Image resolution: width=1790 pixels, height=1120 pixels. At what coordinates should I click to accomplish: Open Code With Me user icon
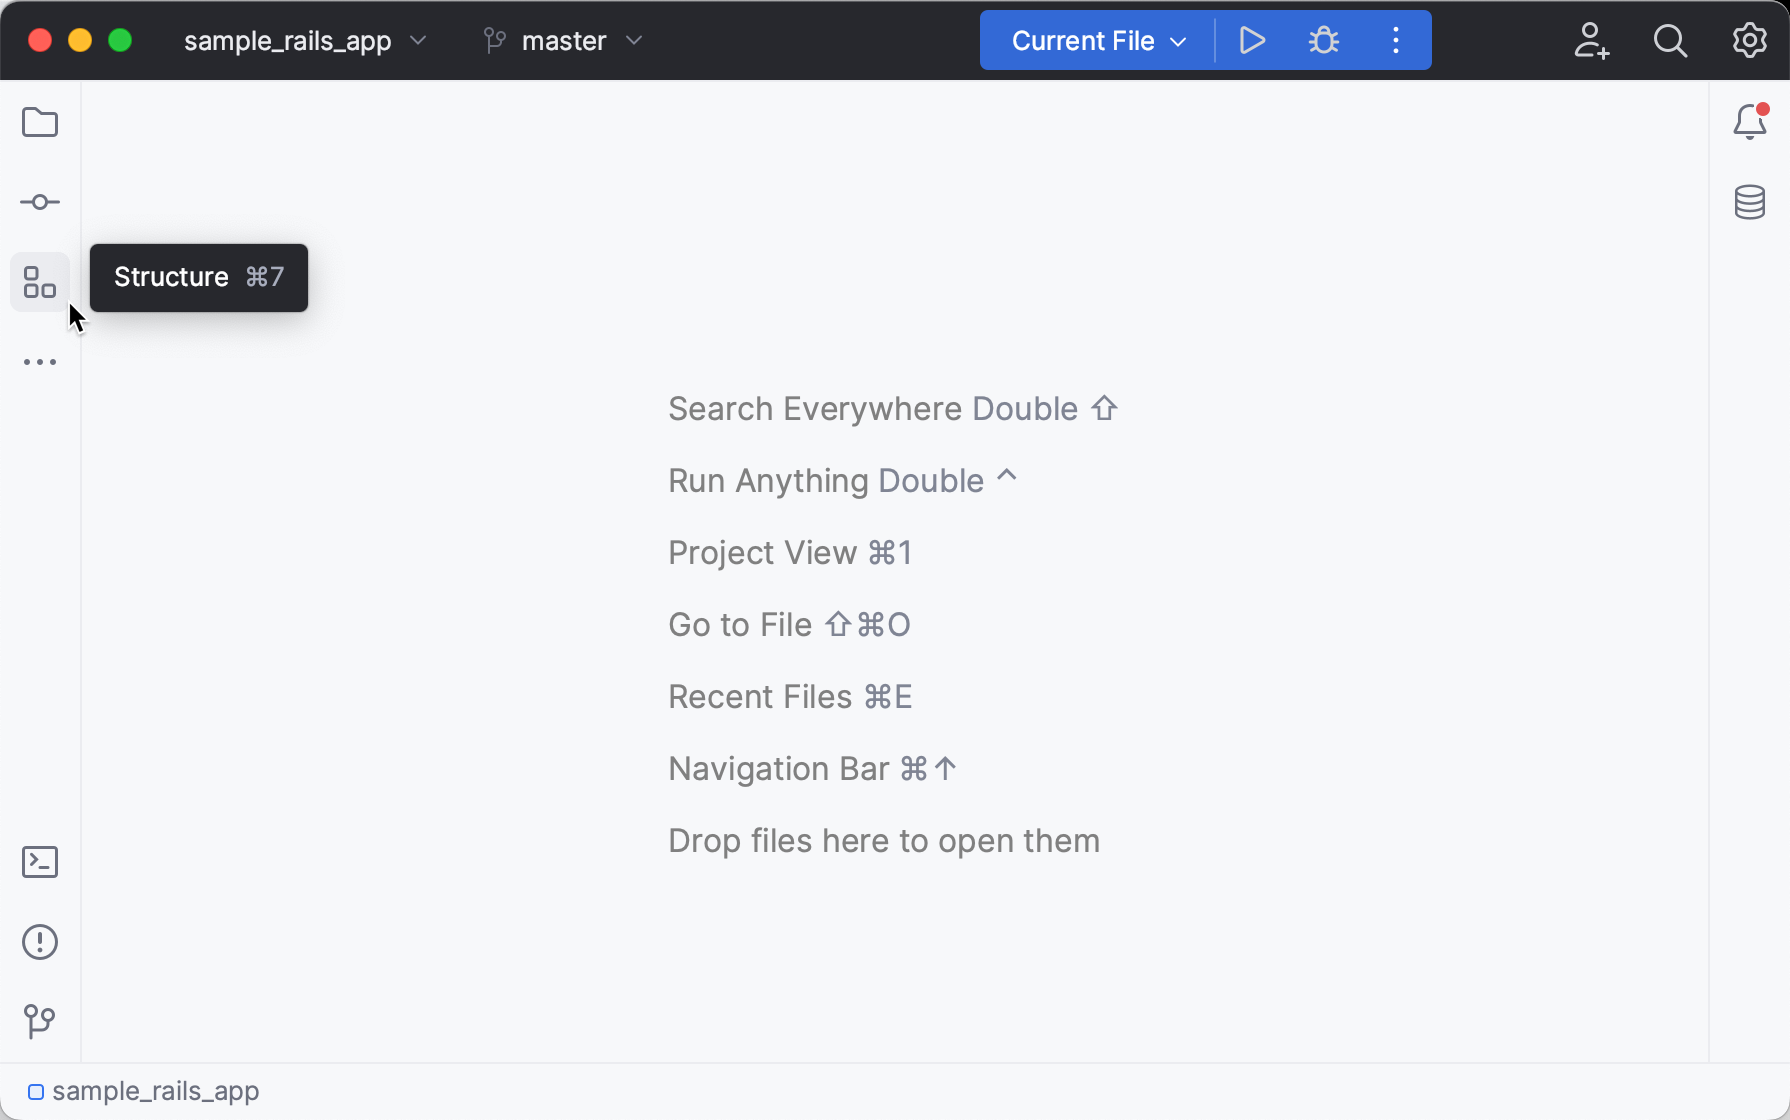1590,41
